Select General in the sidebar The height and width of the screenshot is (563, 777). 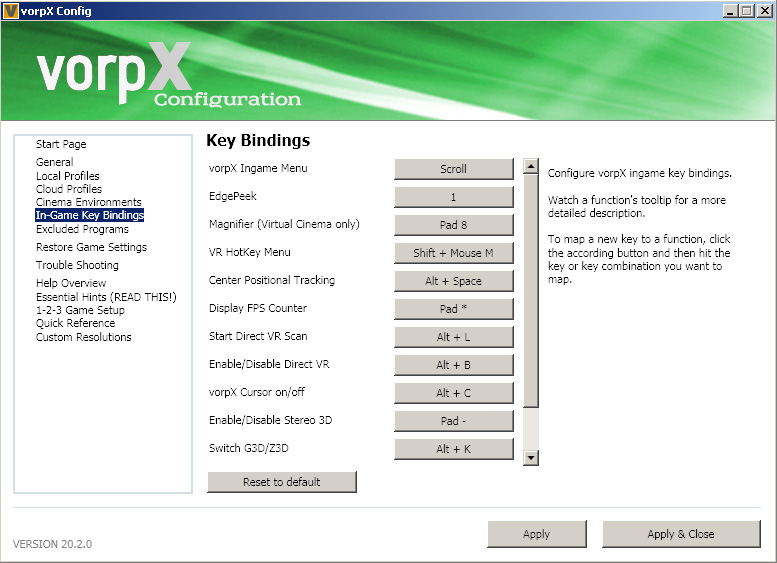(55, 162)
